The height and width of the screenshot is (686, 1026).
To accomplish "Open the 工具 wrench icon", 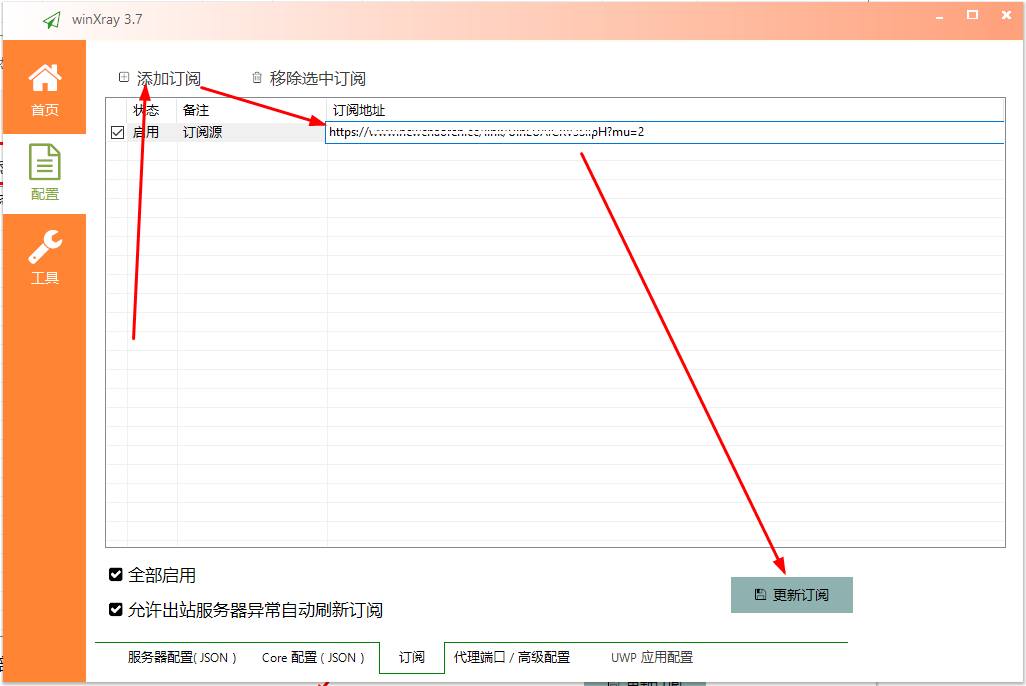I will 44,246.
